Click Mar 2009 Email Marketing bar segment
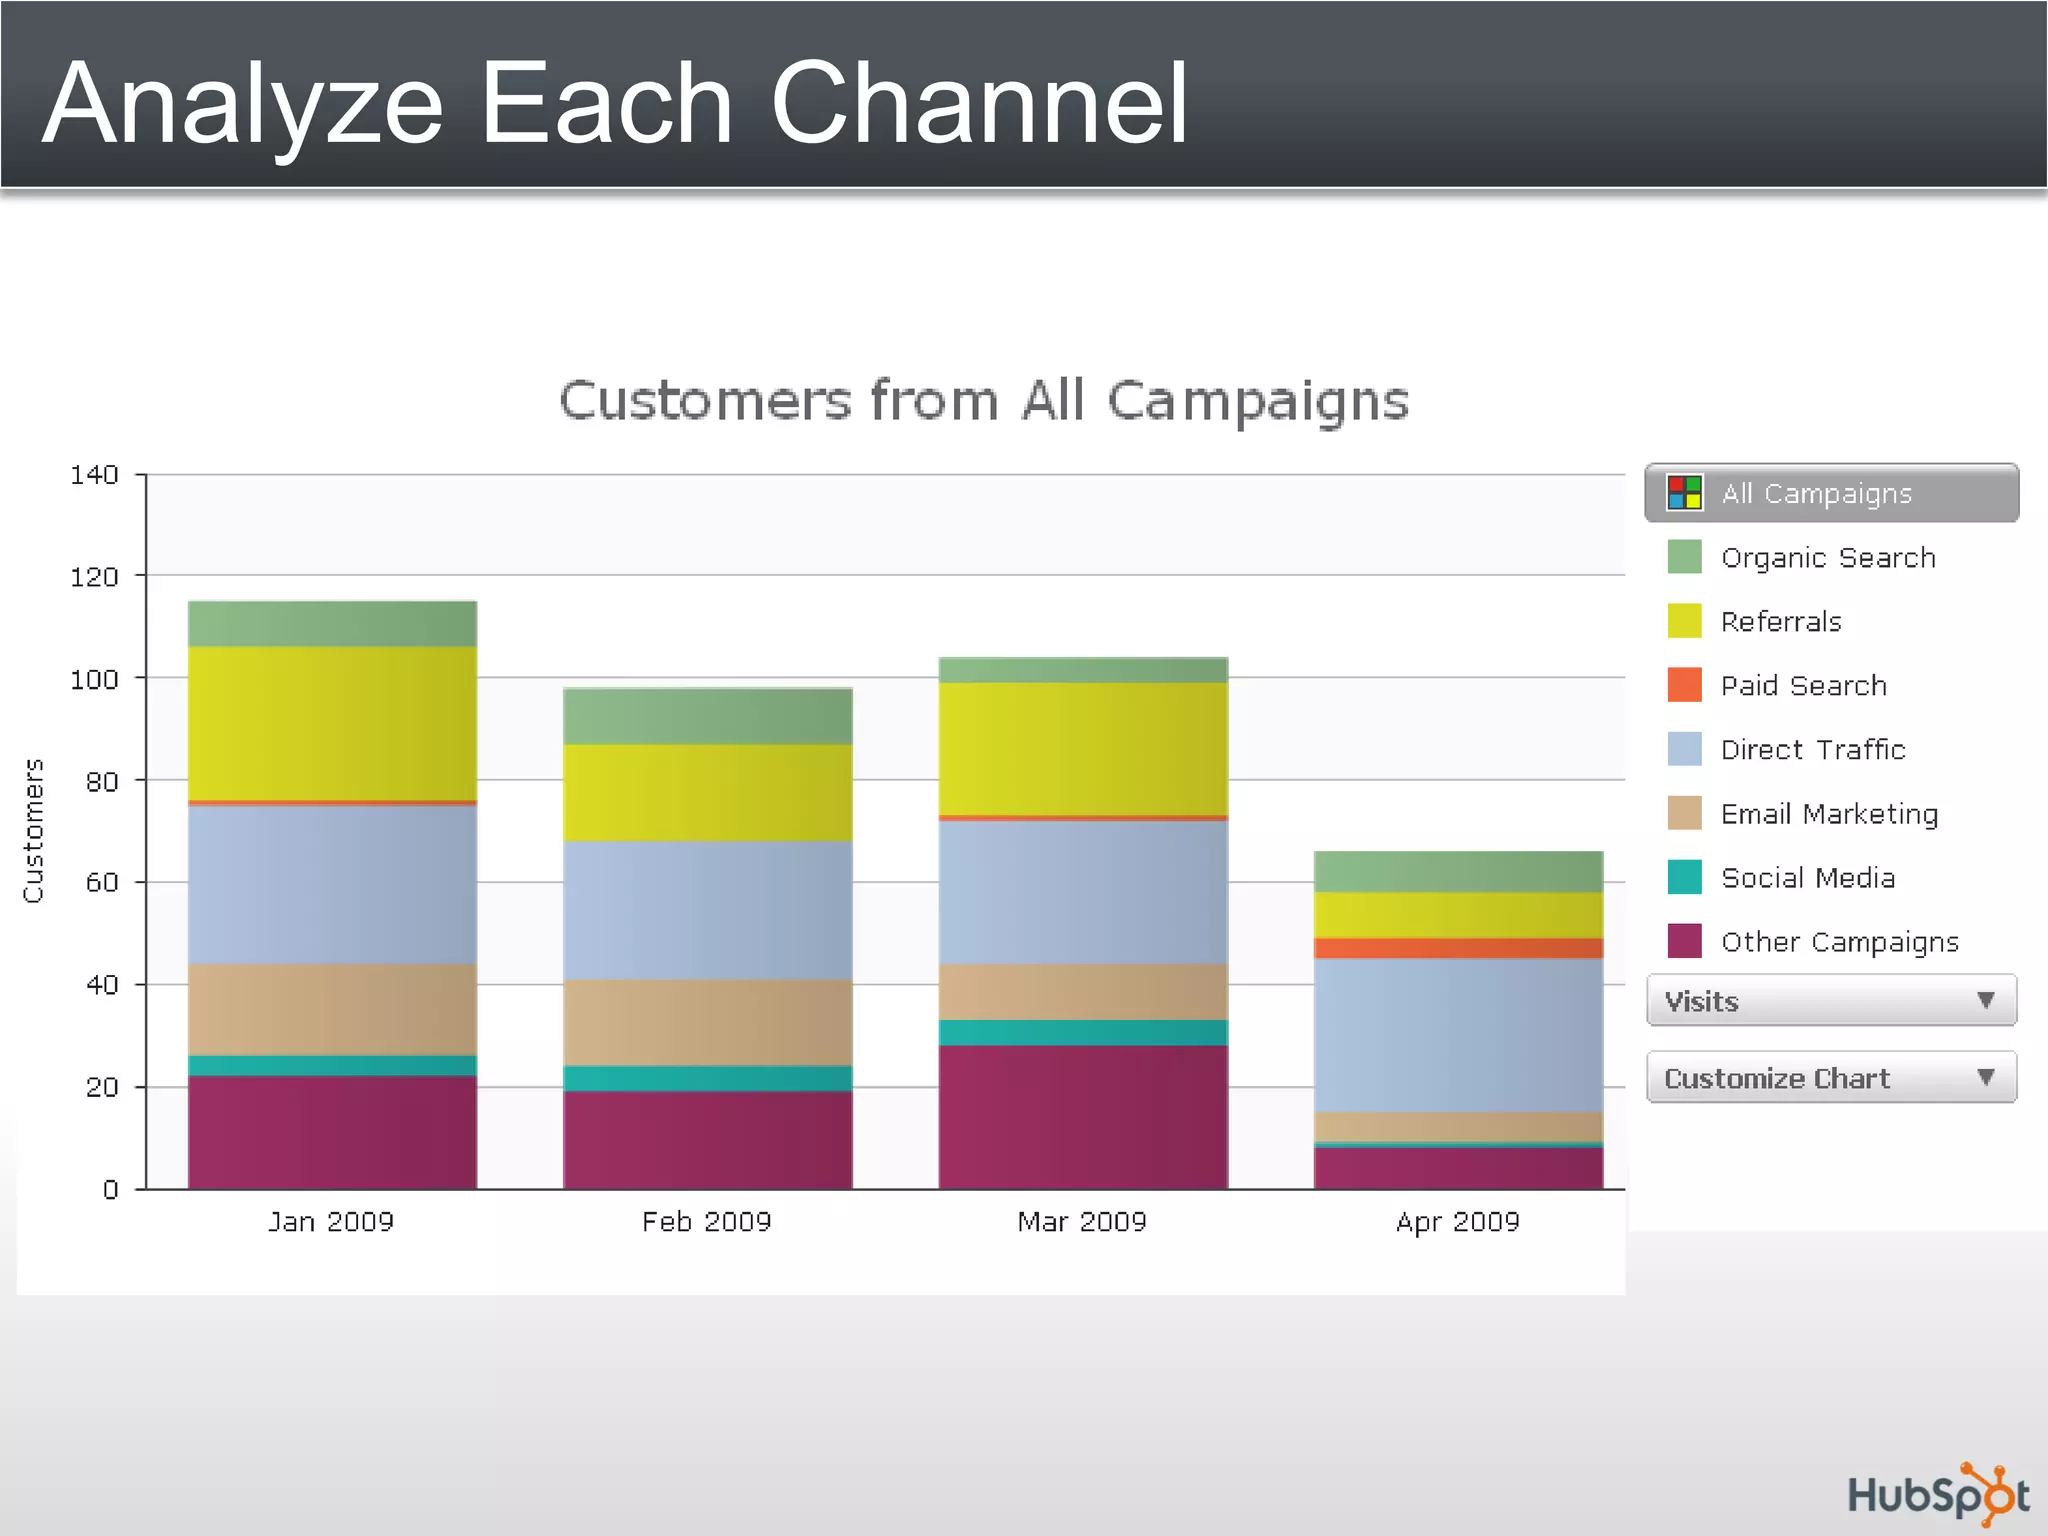This screenshot has width=2048, height=1536. 1083,992
